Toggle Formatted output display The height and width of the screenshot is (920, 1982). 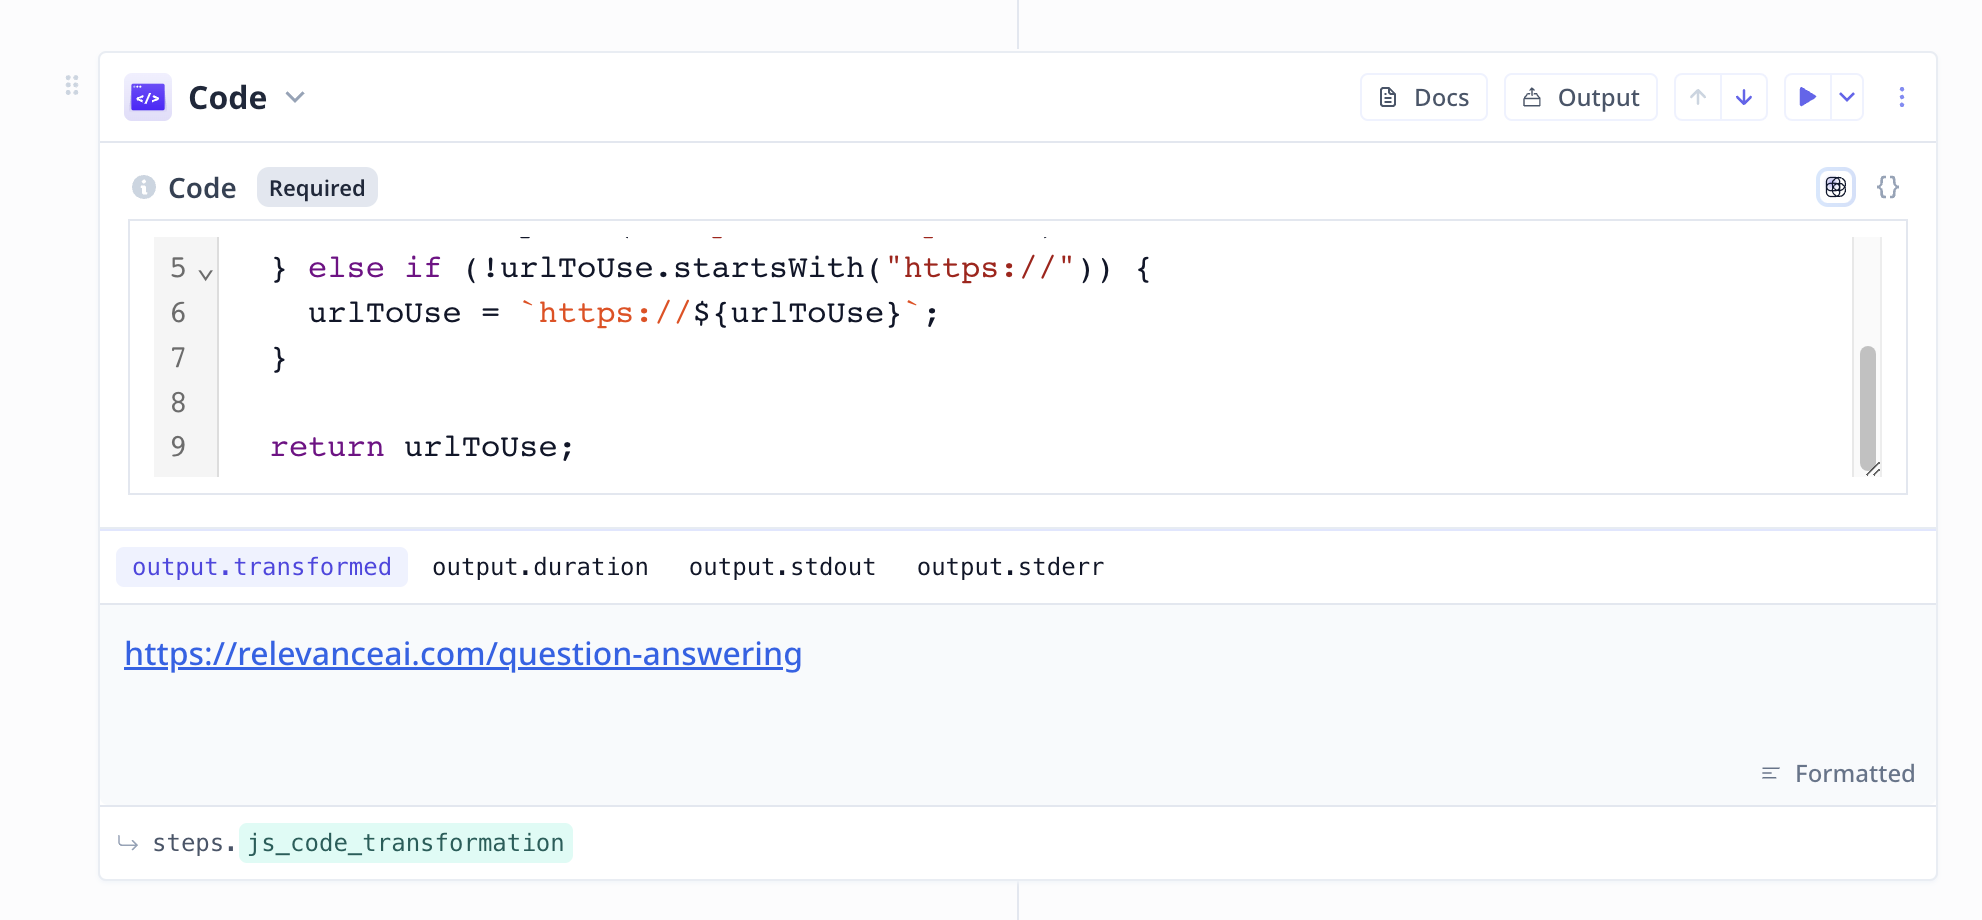click(1837, 773)
